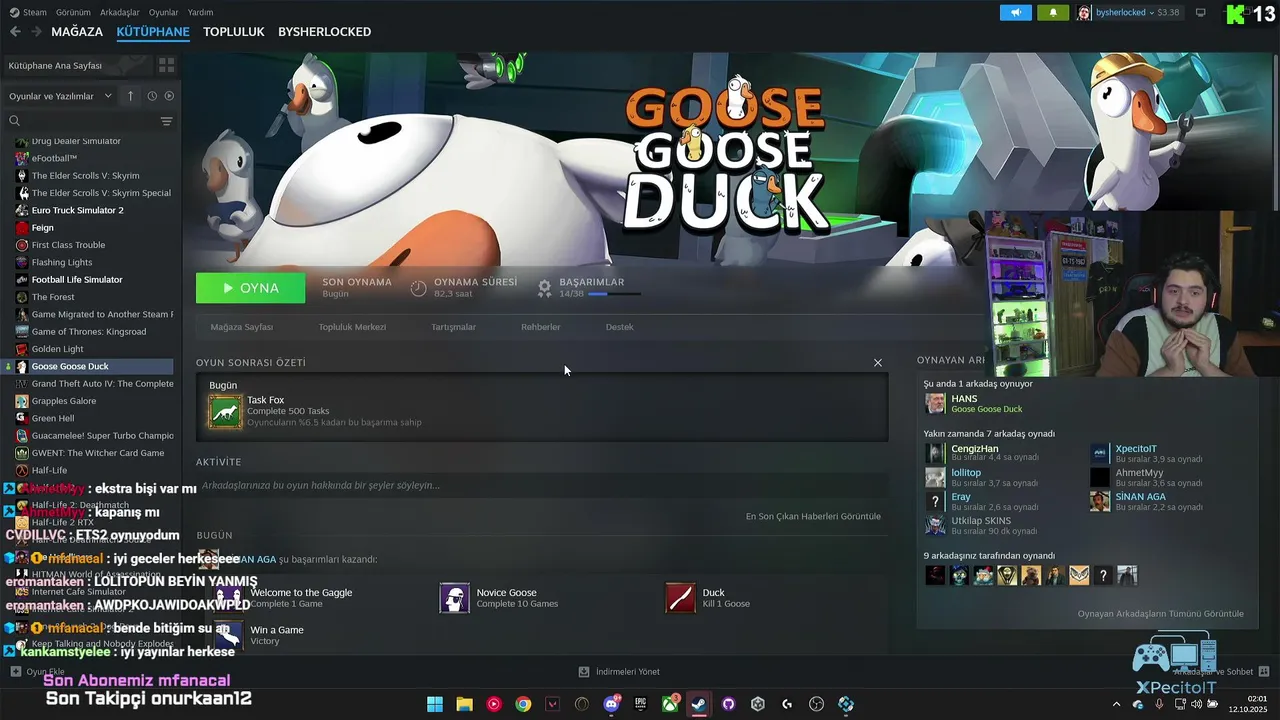This screenshot has width=1280, height=720.
Task: Click the announcements megaphone button
Action: click(x=1015, y=13)
